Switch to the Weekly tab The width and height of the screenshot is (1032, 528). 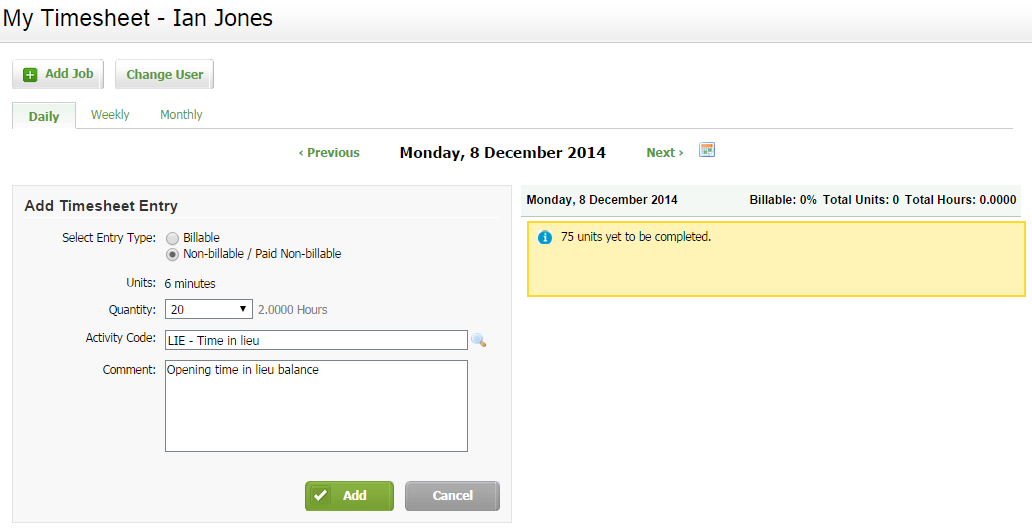110,115
